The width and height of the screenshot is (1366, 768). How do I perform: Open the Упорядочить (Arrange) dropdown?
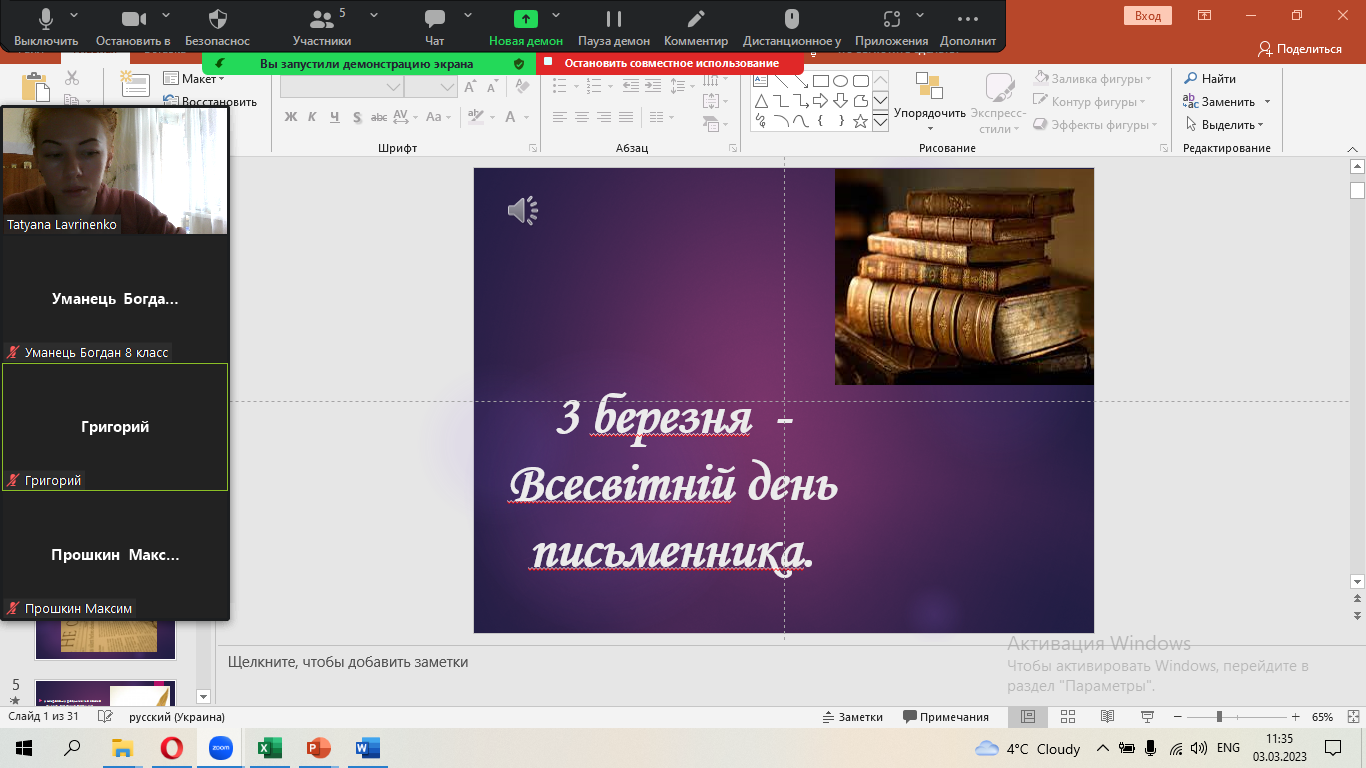click(929, 113)
